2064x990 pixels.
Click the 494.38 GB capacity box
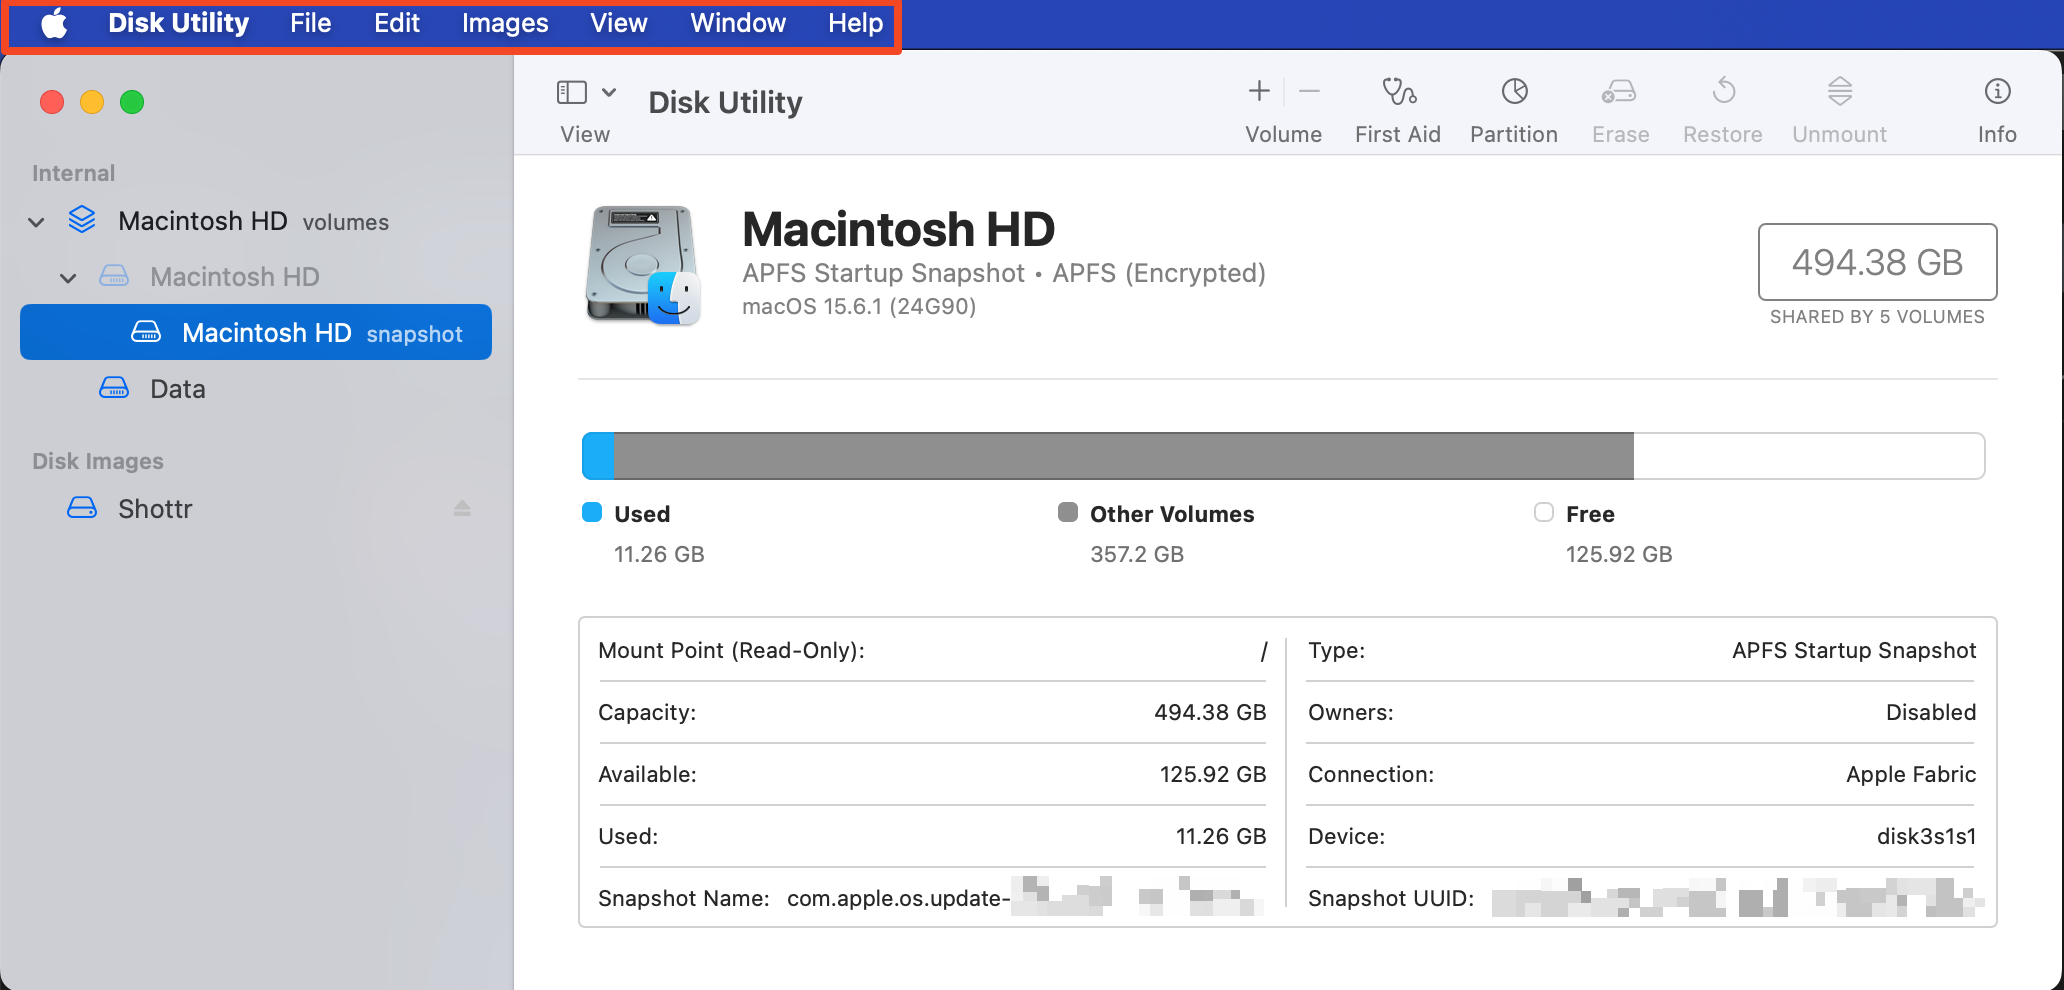click(x=1877, y=262)
